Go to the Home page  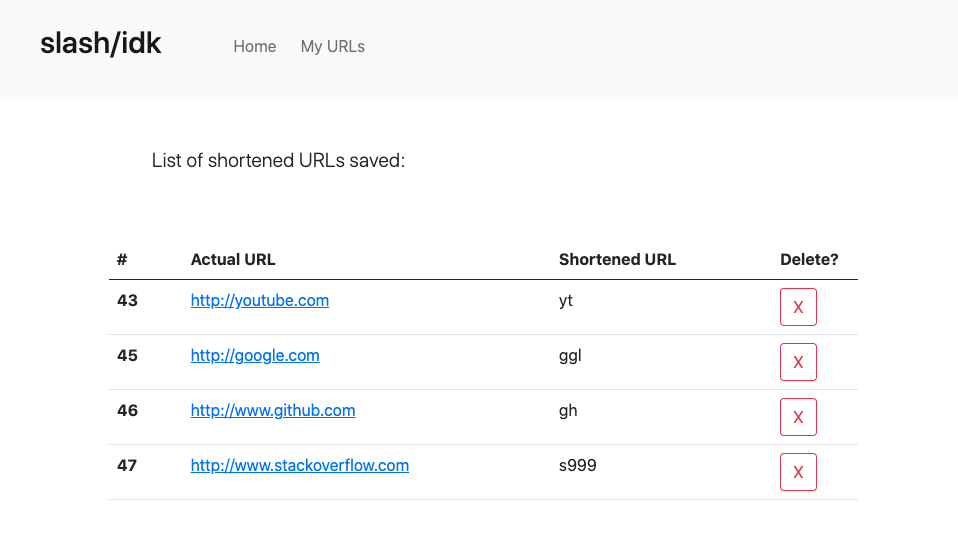point(254,46)
